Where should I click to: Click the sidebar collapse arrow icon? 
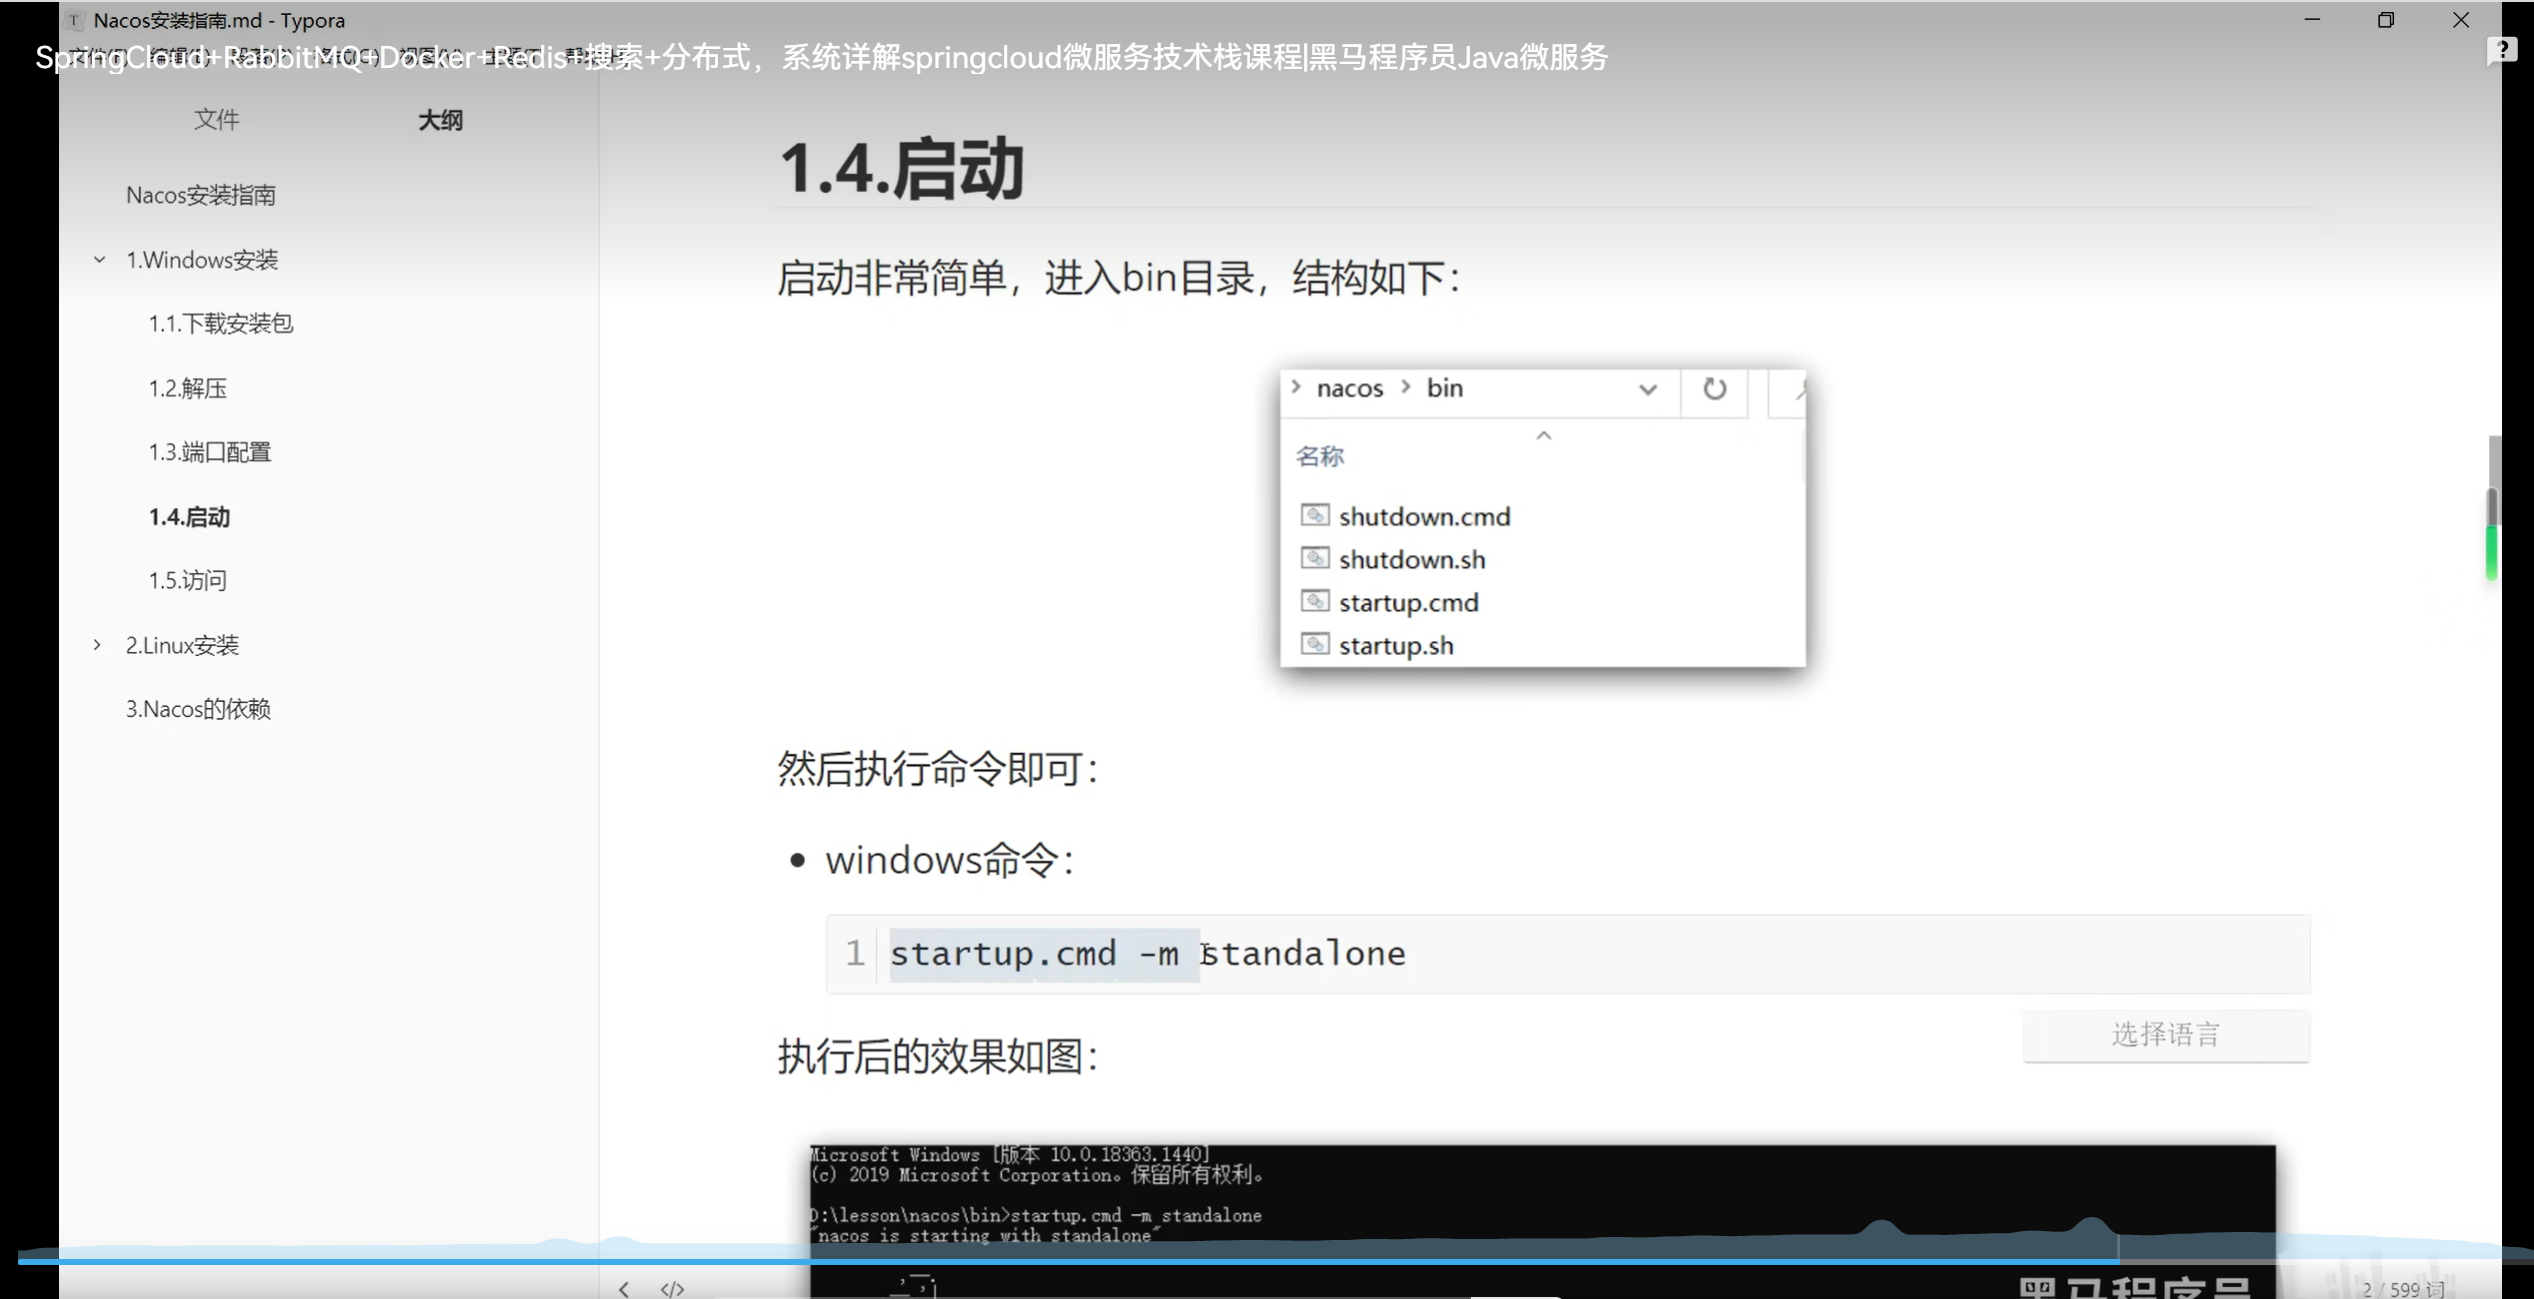[624, 1289]
